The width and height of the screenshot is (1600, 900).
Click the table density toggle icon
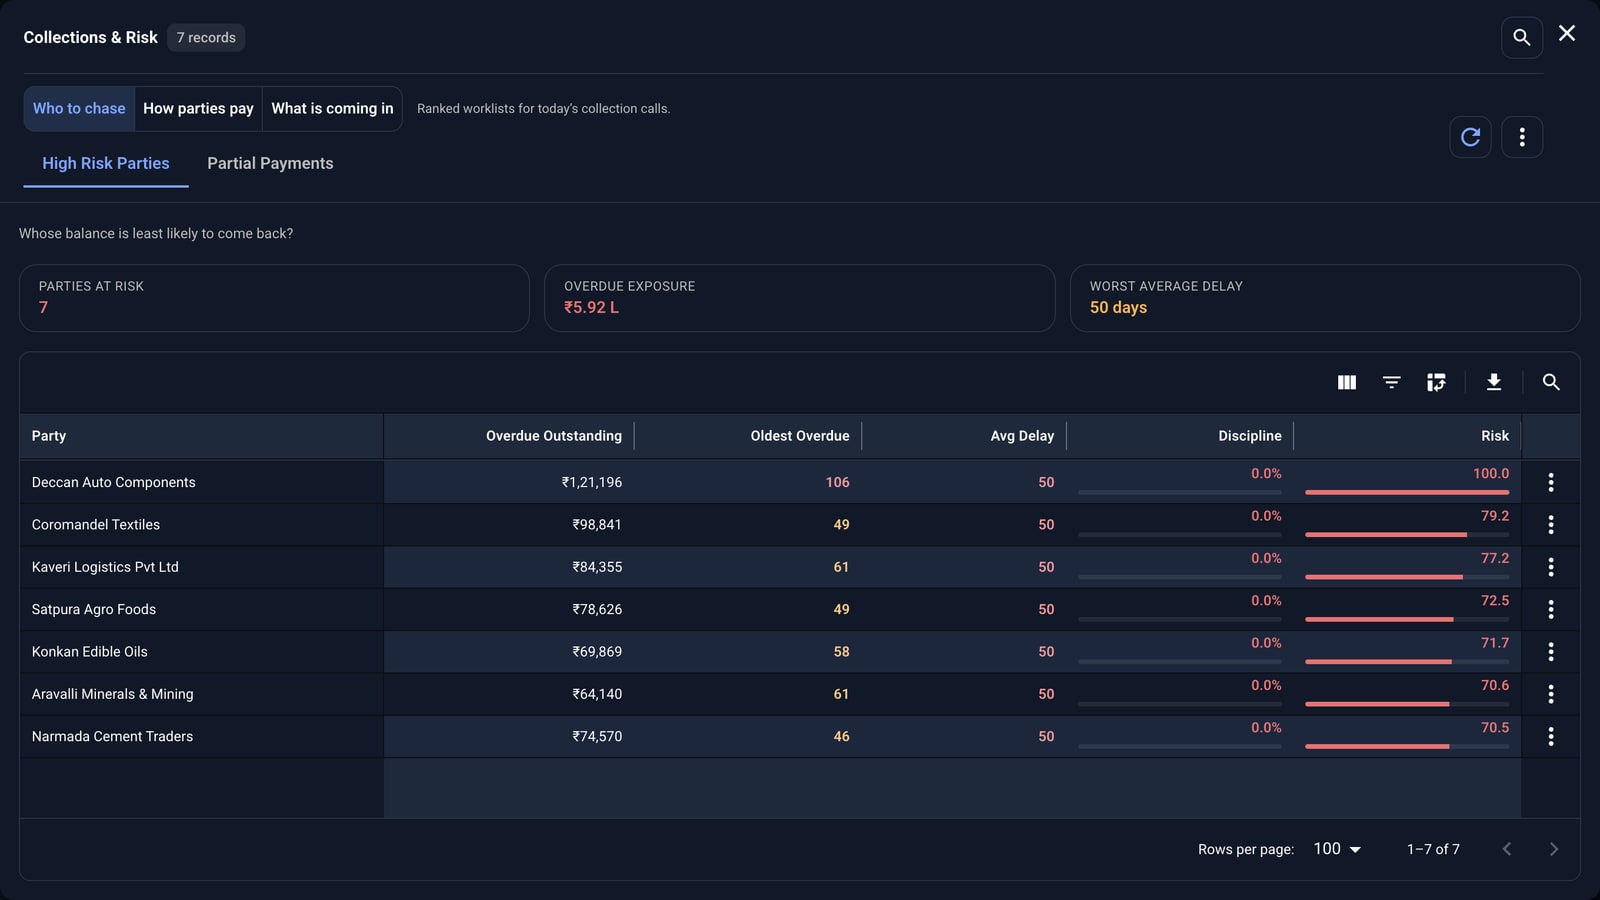point(1436,382)
